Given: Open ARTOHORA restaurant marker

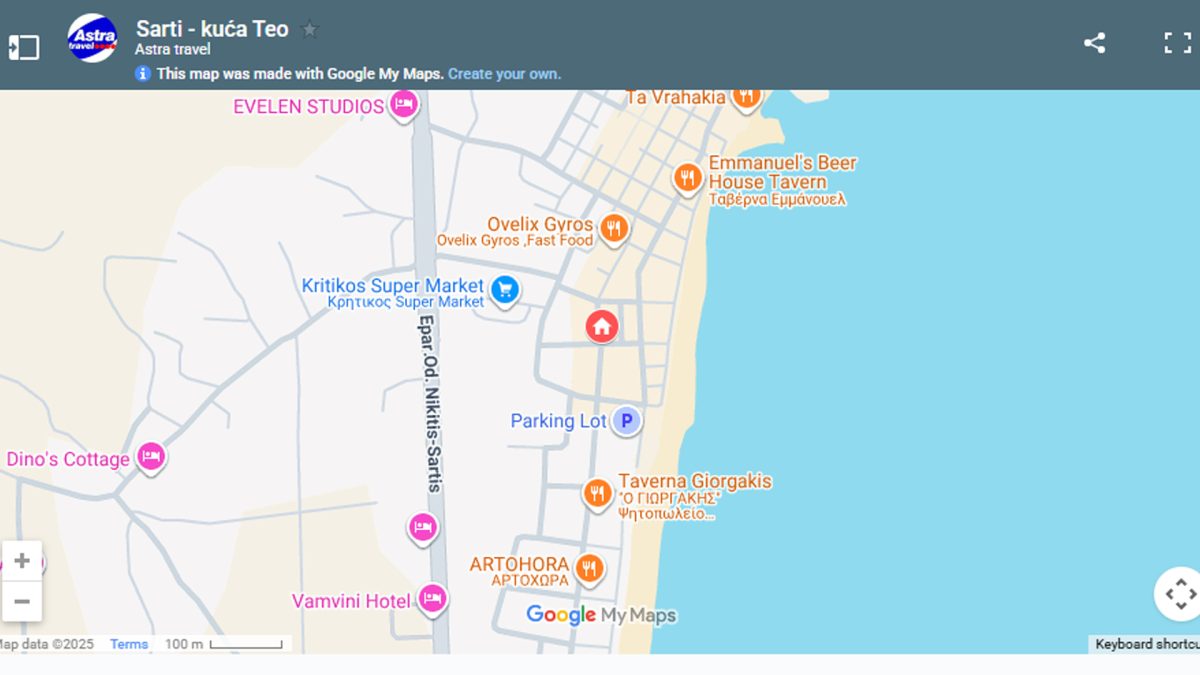Looking at the screenshot, I should tap(589, 568).
